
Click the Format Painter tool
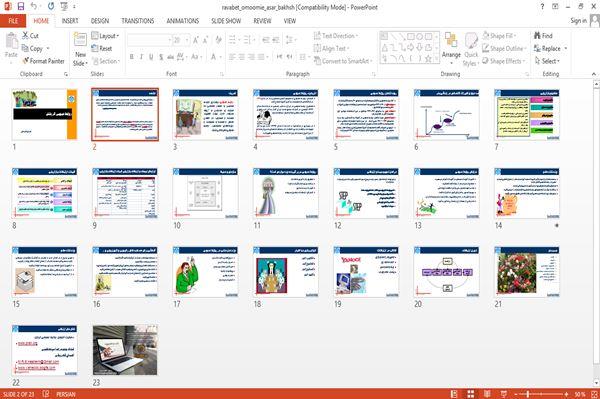pos(43,61)
